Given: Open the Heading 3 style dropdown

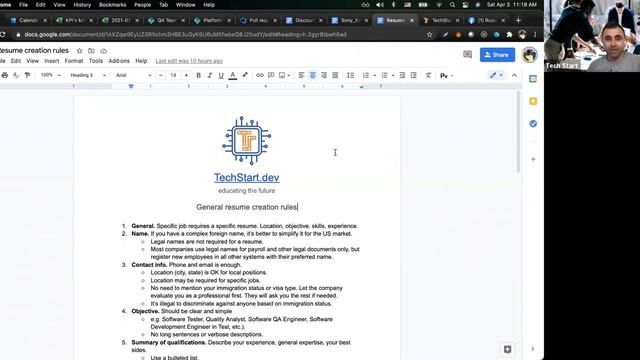Looking at the screenshot, I should click(x=88, y=75).
